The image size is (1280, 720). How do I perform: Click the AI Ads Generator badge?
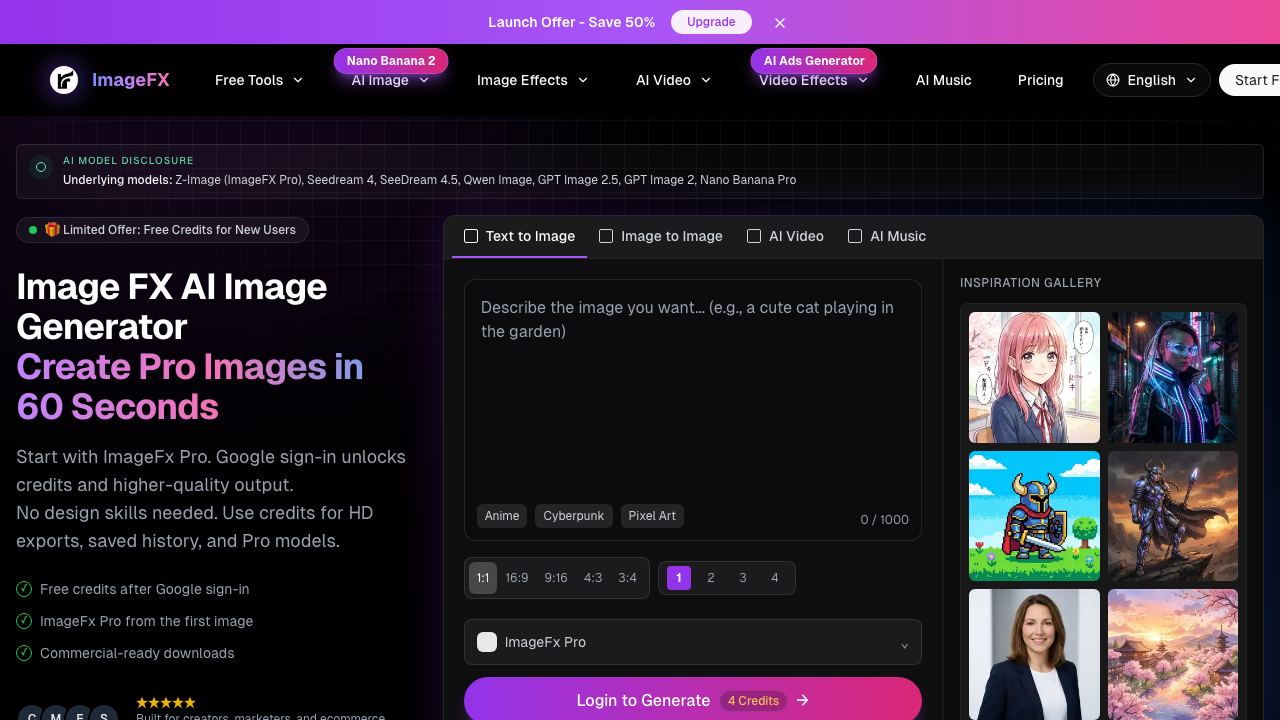pos(814,61)
